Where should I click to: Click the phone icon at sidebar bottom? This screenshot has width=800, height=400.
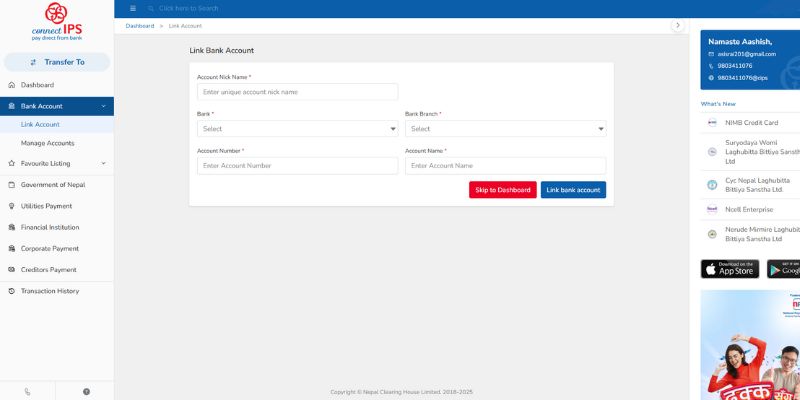point(28,391)
